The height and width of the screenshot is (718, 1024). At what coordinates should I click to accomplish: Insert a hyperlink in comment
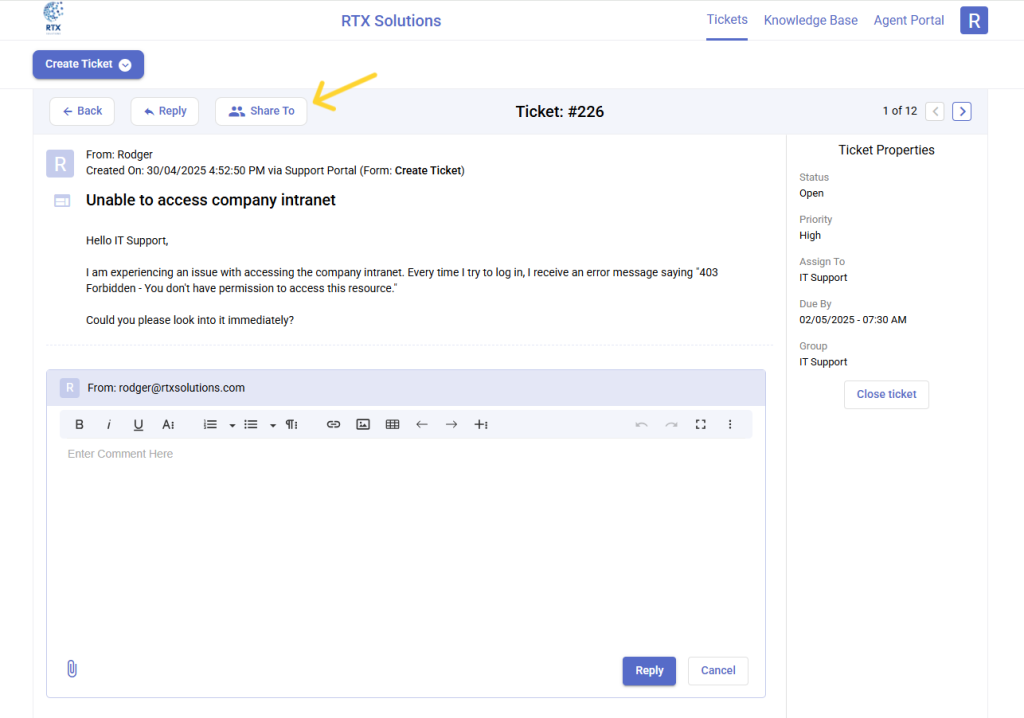point(333,425)
